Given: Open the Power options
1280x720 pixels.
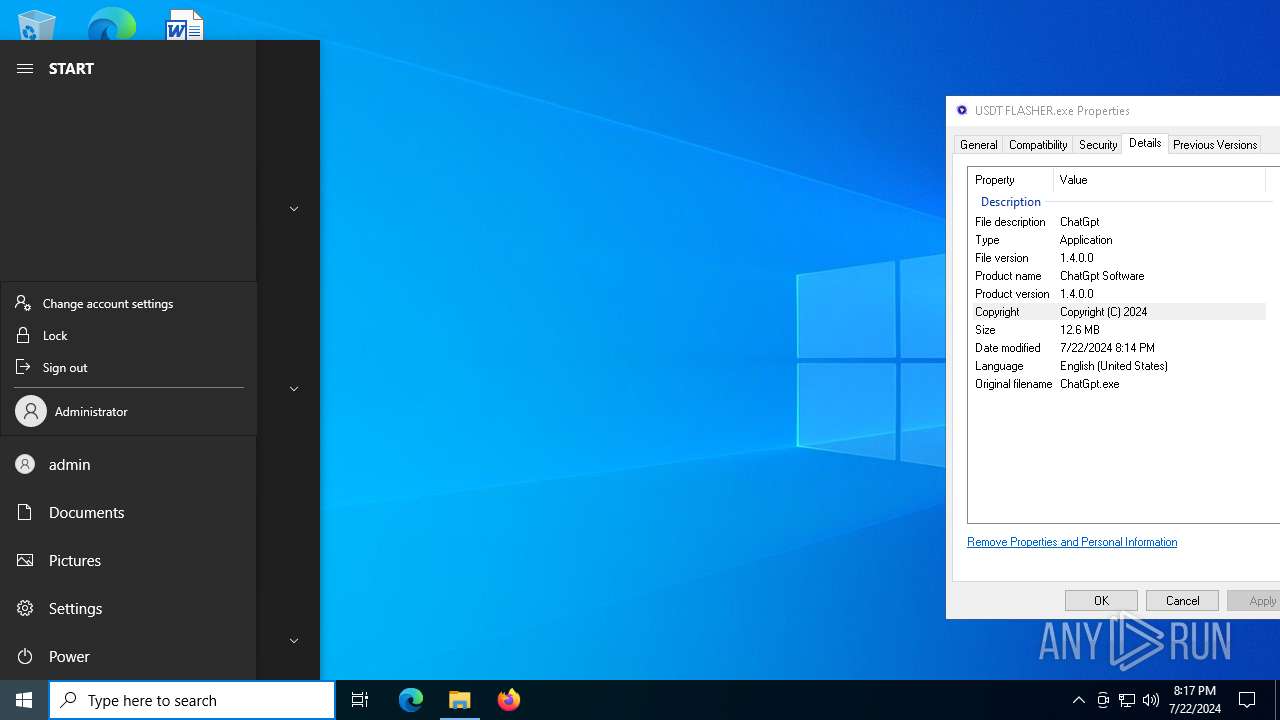Looking at the screenshot, I should pos(128,656).
